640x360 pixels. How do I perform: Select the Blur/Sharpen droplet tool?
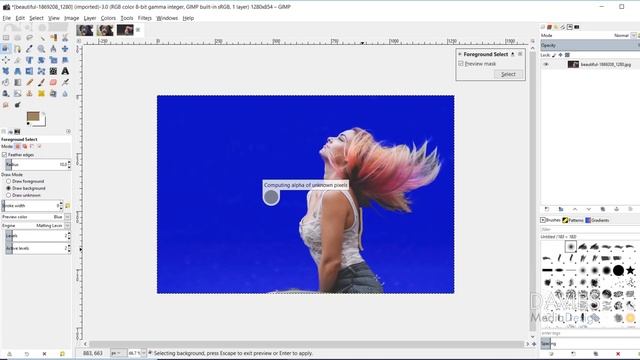pyautogui.click(x=65, y=93)
